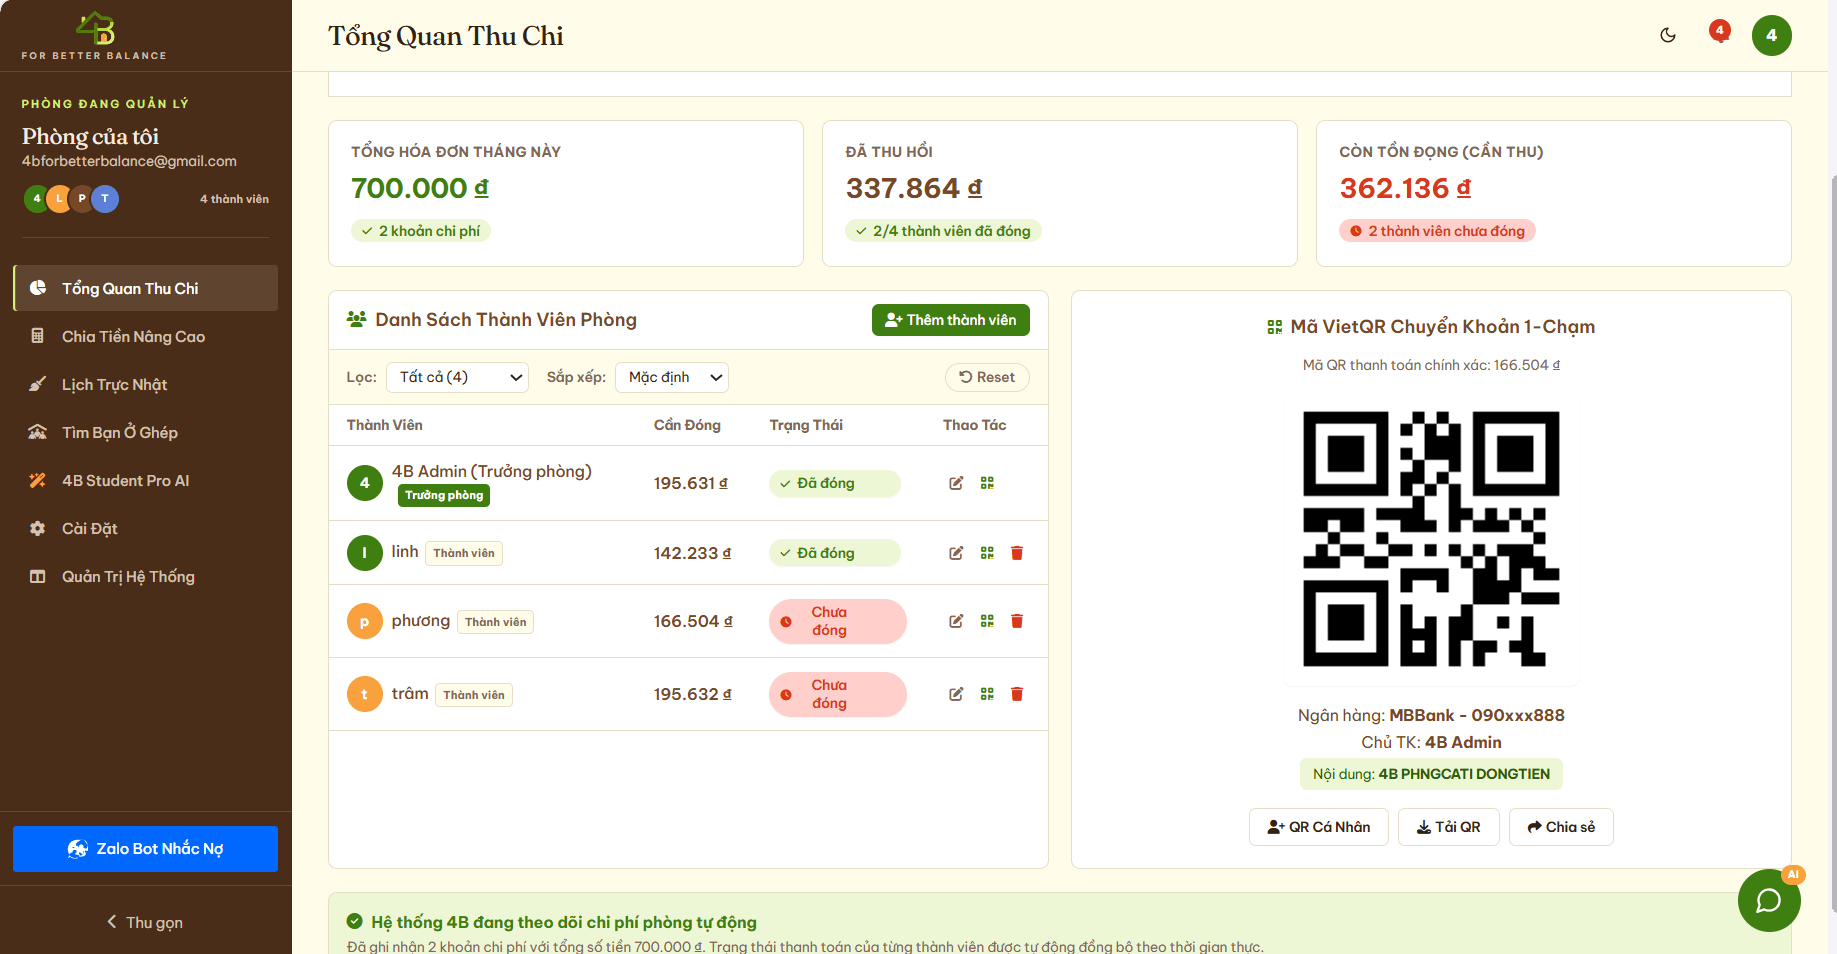Show QR code for 4B Admin
This screenshot has width=1837, height=954.
click(x=987, y=483)
